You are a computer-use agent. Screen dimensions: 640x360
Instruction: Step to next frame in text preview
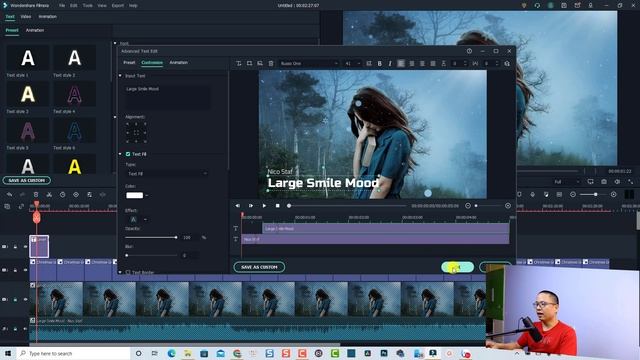(251, 206)
